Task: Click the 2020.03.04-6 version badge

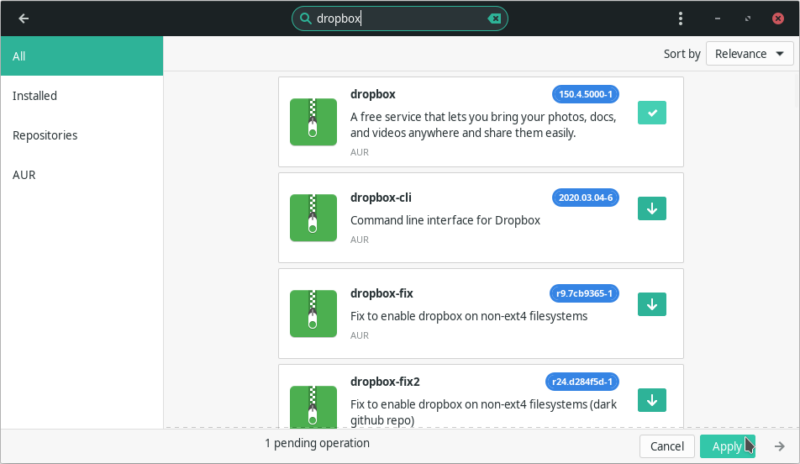Action: coord(585,198)
